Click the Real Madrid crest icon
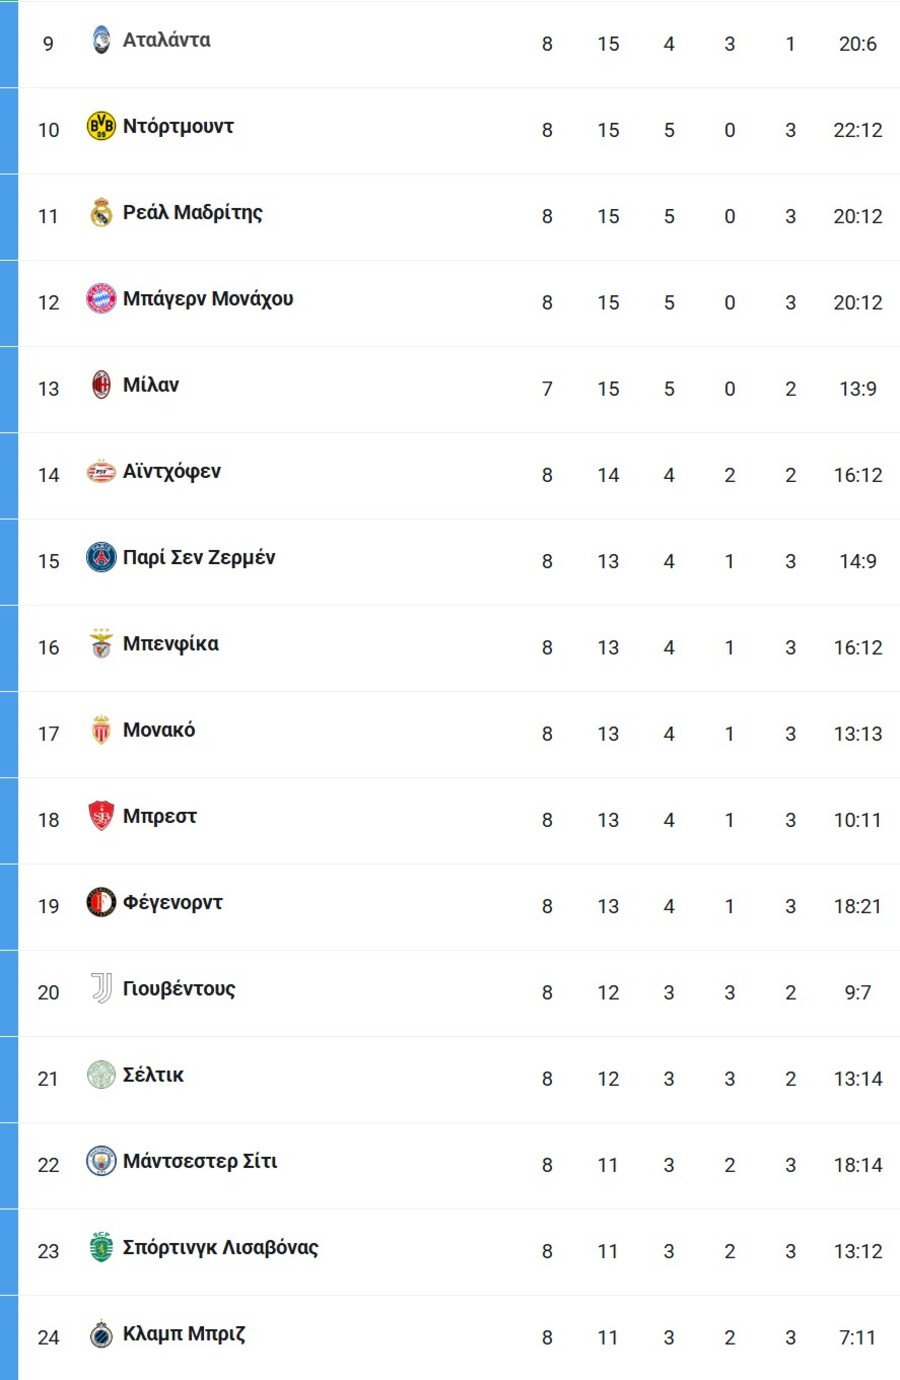Image resolution: width=900 pixels, height=1380 pixels. click(101, 212)
